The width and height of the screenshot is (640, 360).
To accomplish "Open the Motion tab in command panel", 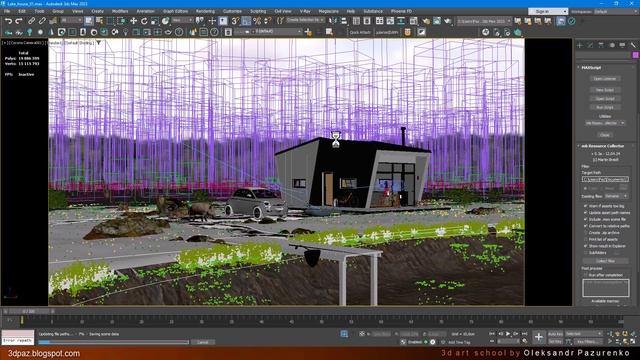I will (612, 45).
